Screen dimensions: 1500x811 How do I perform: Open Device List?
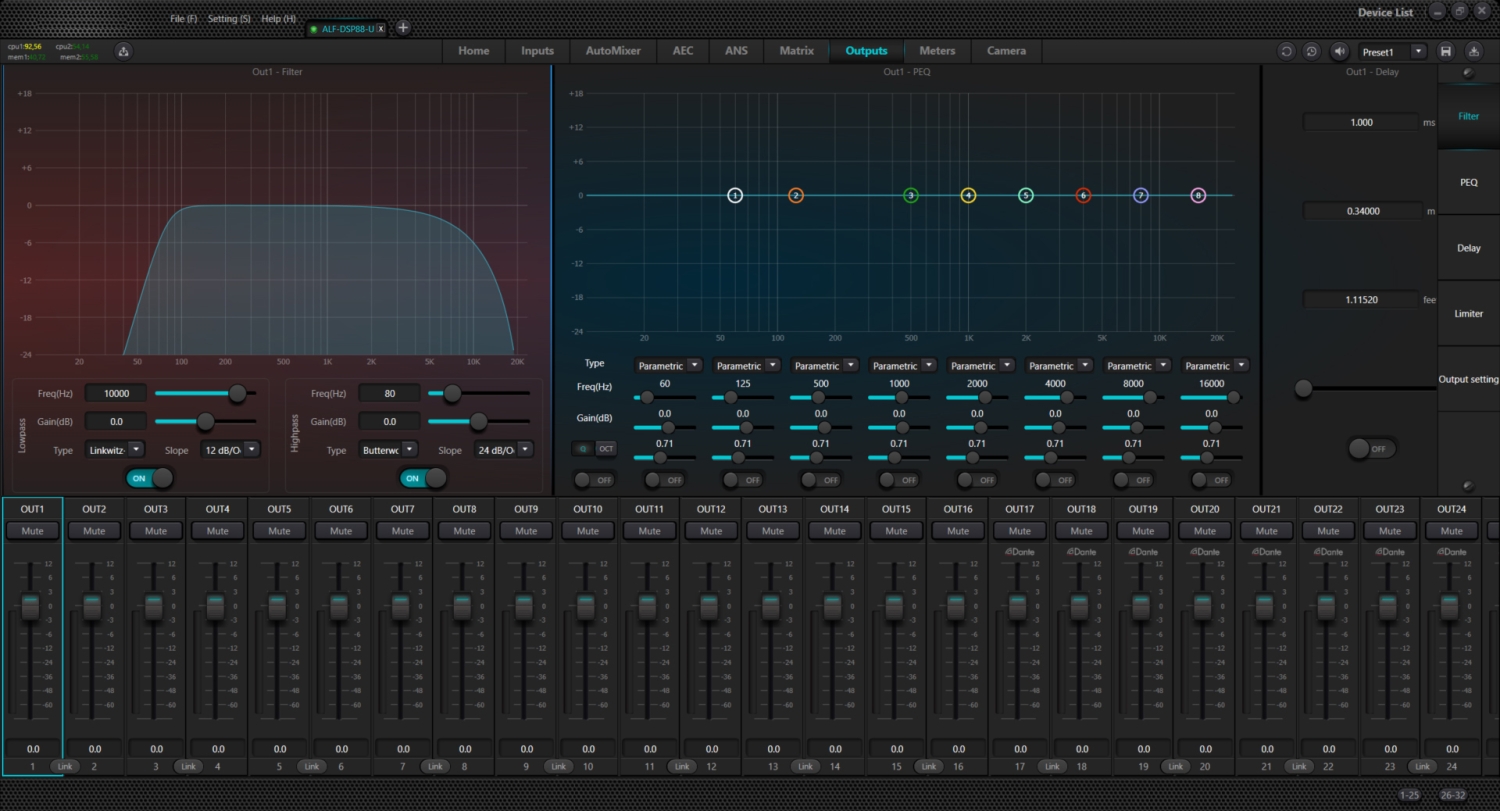point(1385,13)
